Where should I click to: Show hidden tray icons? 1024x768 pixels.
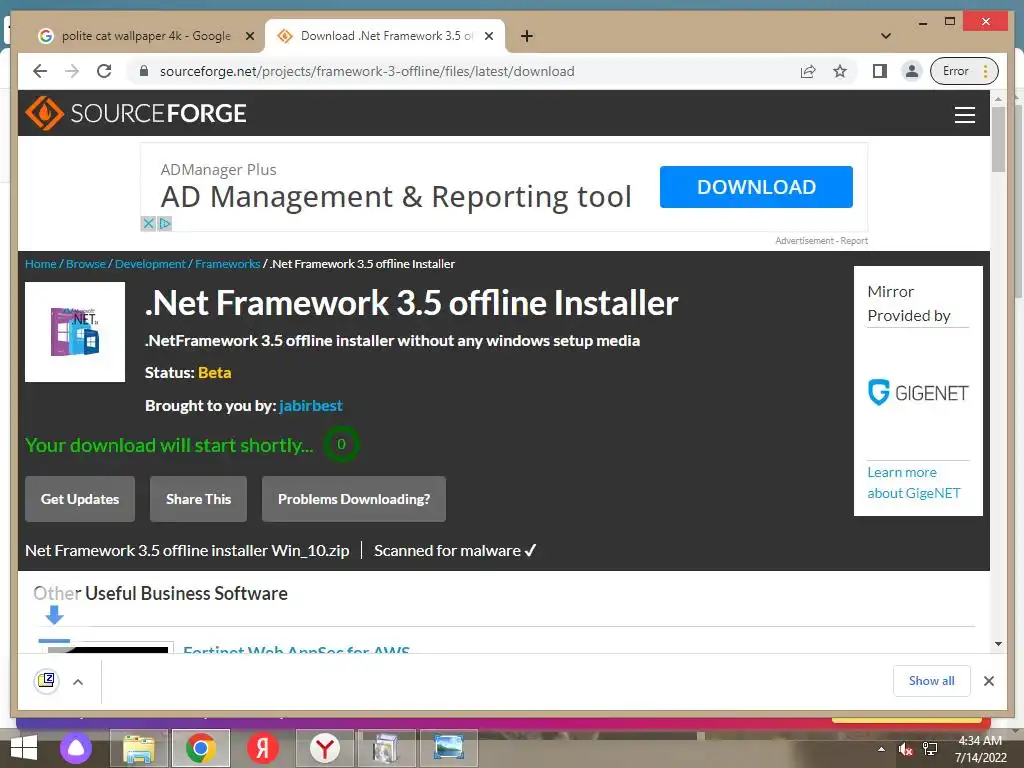click(881, 749)
